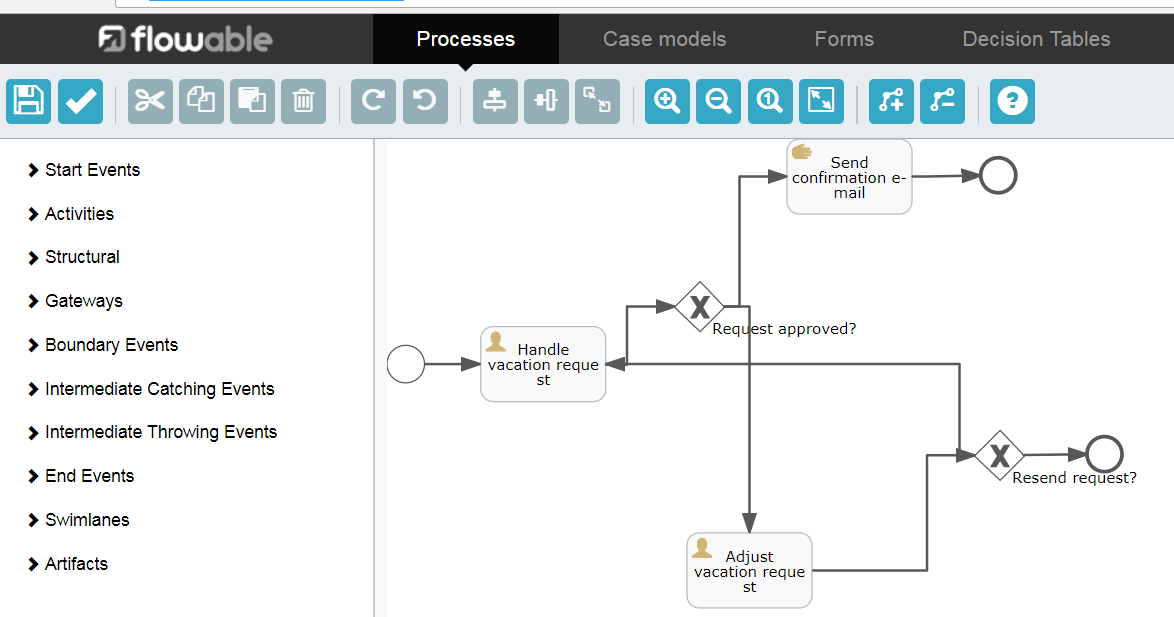Fit the diagram to the screen
Screen dimensions: 1174x617
pyautogui.click(x=821, y=101)
